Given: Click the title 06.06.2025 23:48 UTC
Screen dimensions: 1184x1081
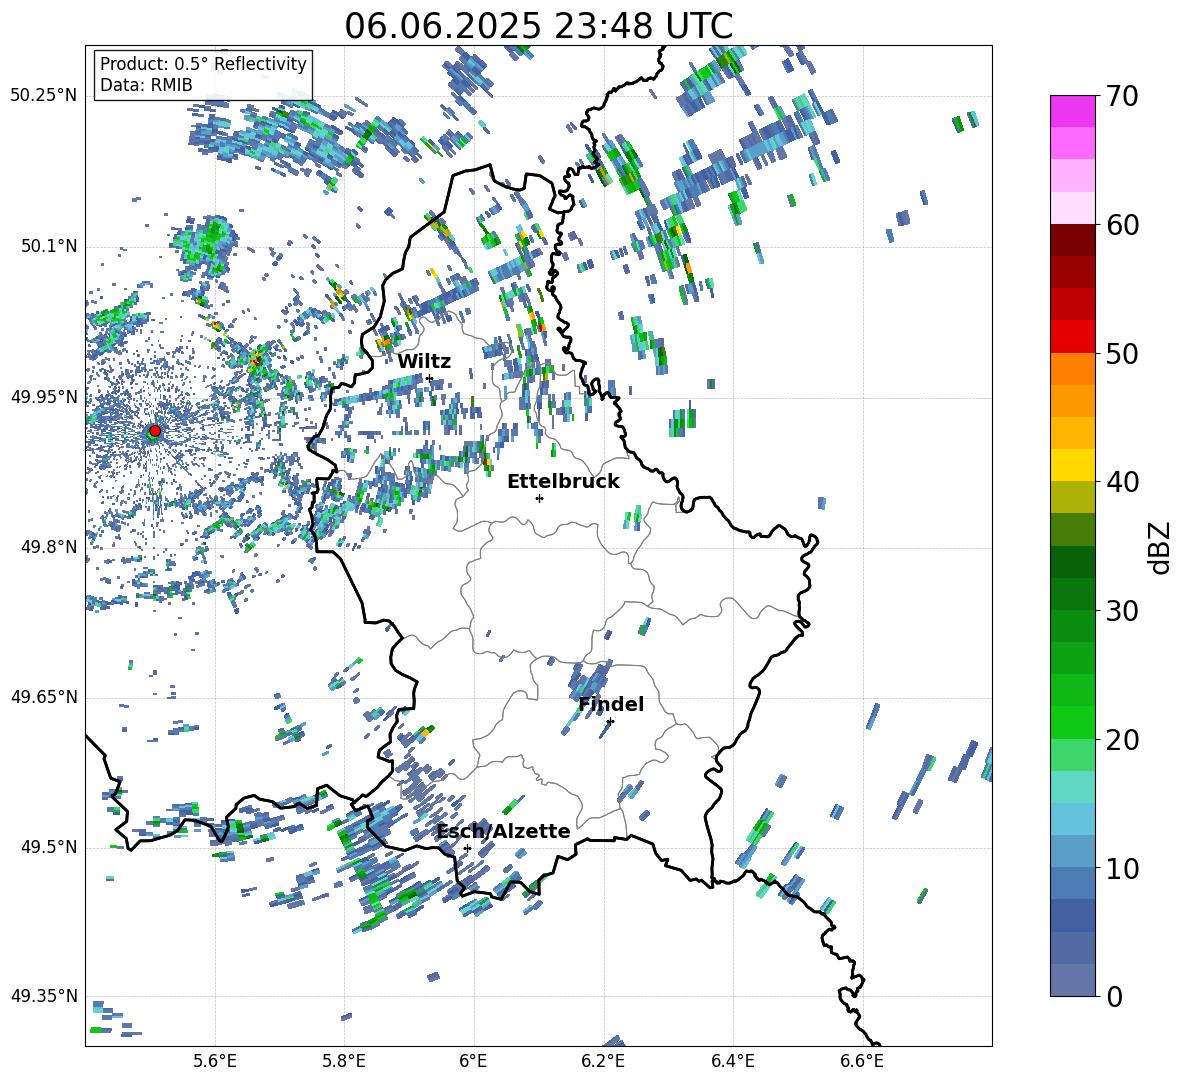Looking at the screenshot, I should click(x=538, y=26).
